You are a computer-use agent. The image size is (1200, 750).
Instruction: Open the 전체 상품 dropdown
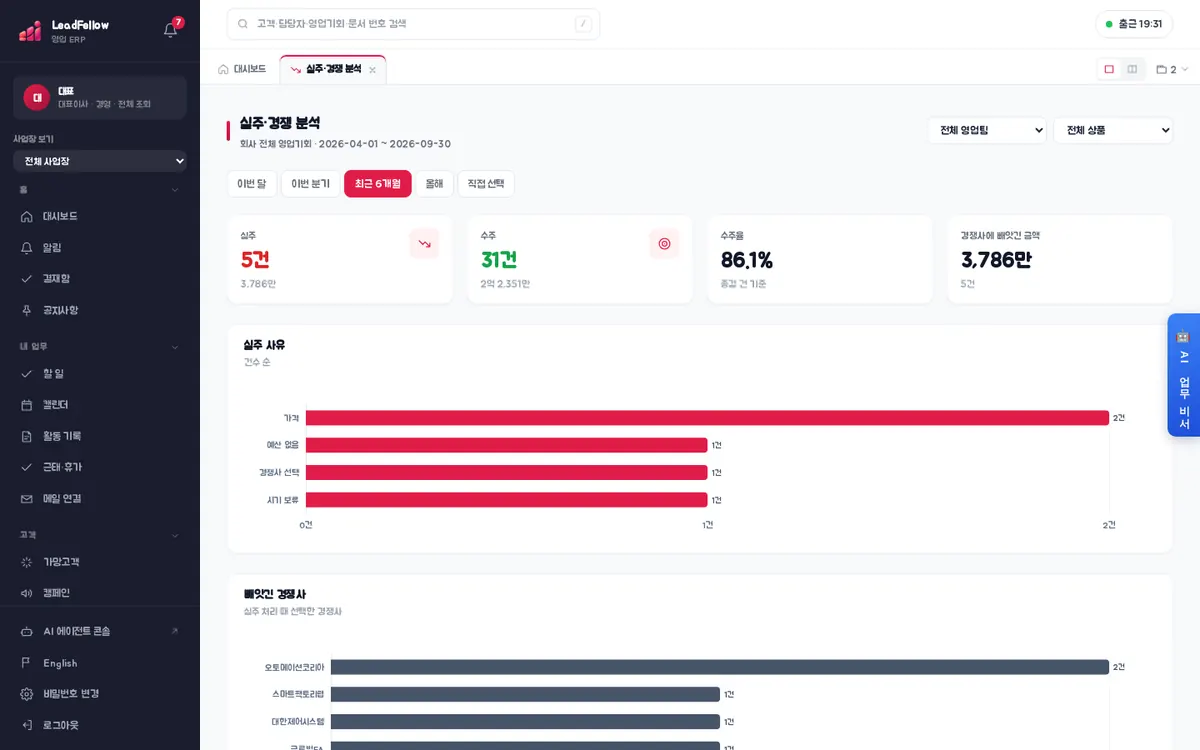pos(1113,130)
